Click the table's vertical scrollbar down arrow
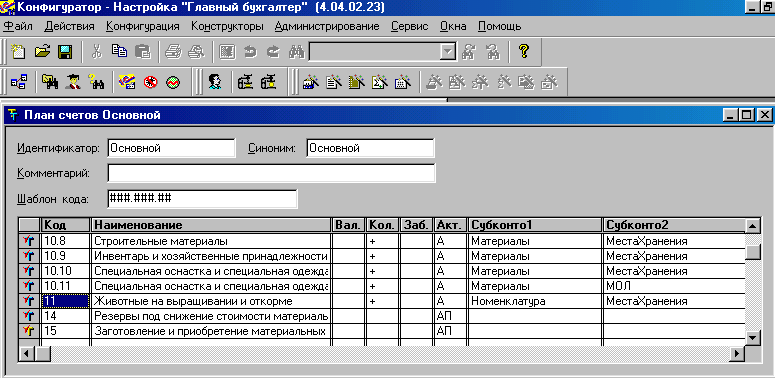 [752, 338]
